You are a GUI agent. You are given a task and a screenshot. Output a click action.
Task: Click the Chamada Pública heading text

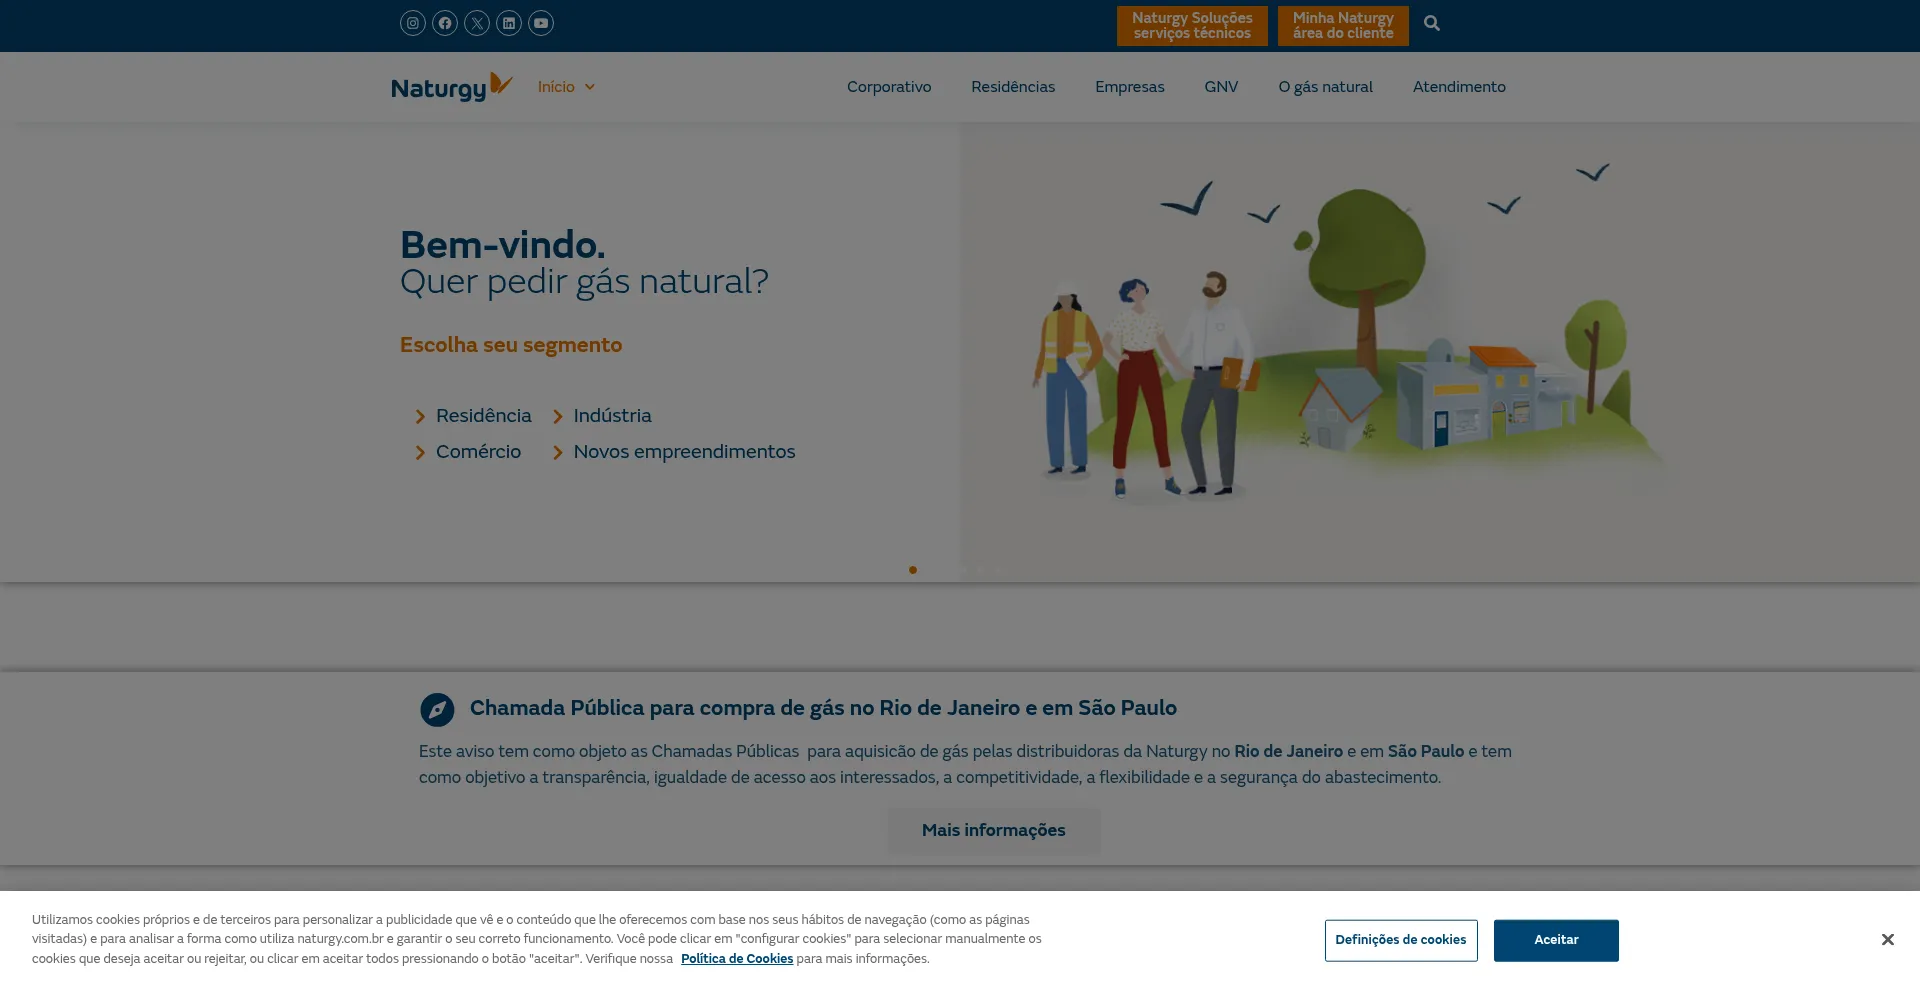tap(823, 708)
